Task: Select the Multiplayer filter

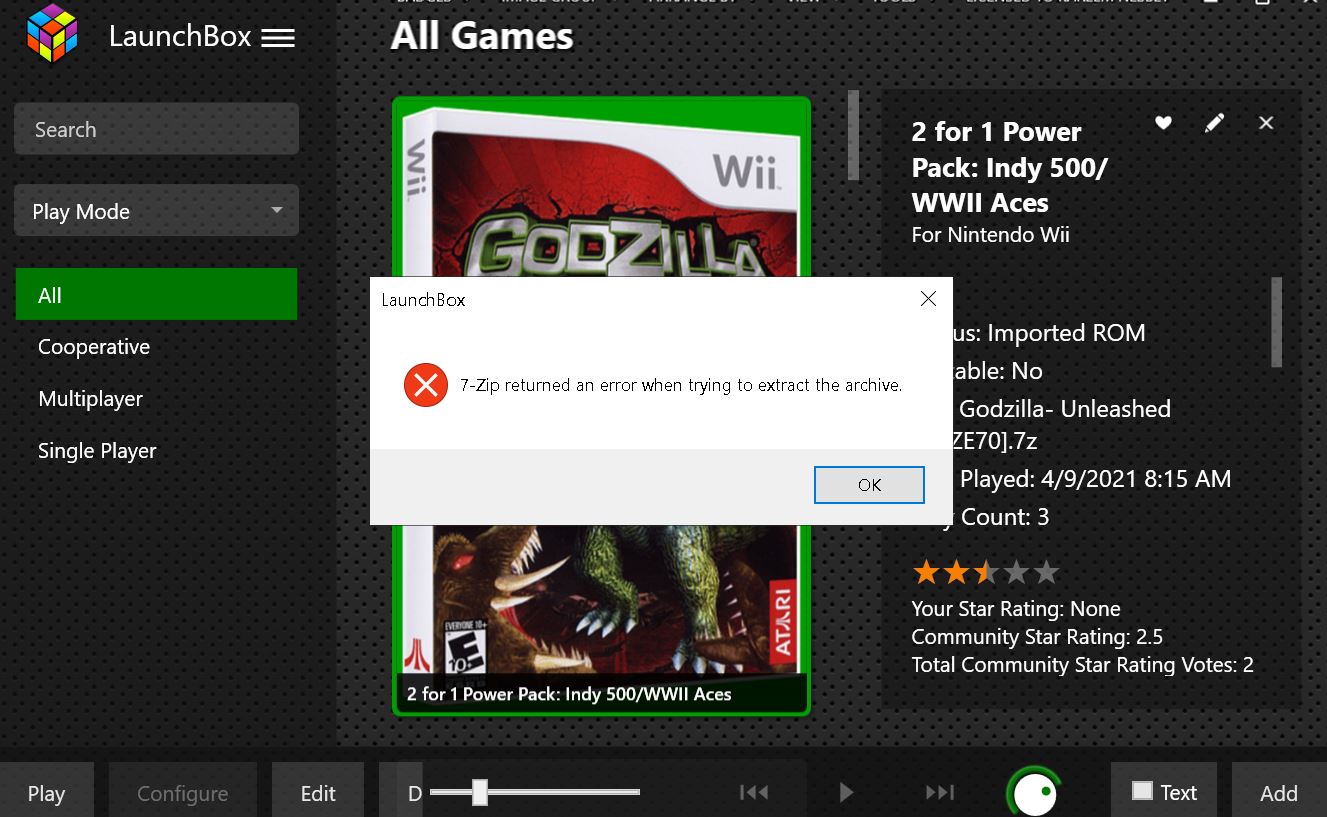Action: click(90, 399)
